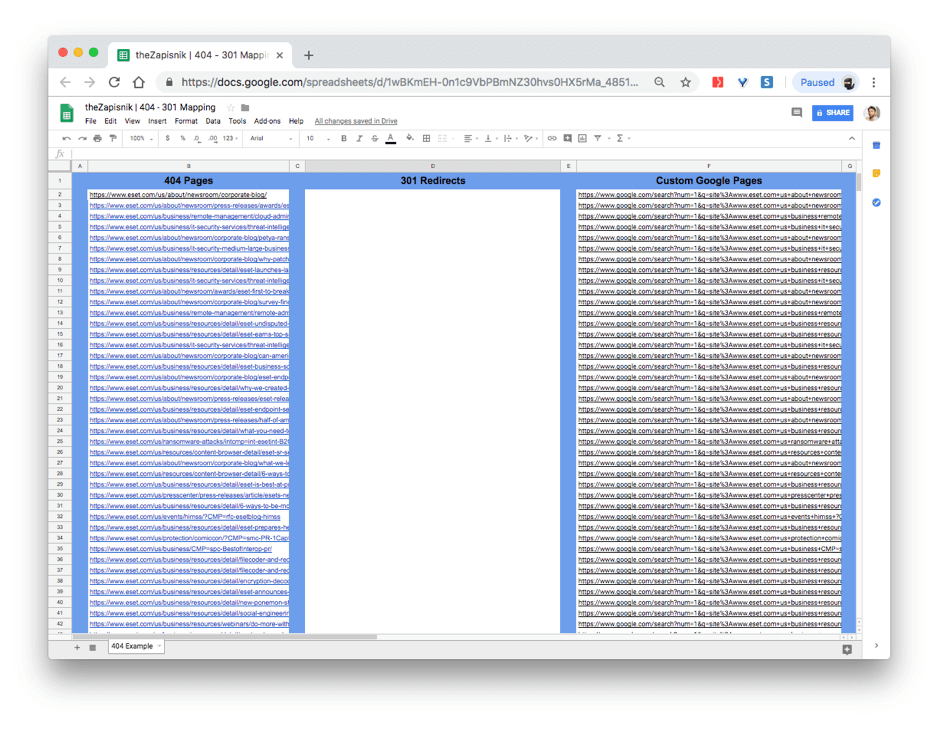The height and width of the screenshot is (735, 943).
Task: Toggle strikethrough formatting
Action: (x=375, y=138)
